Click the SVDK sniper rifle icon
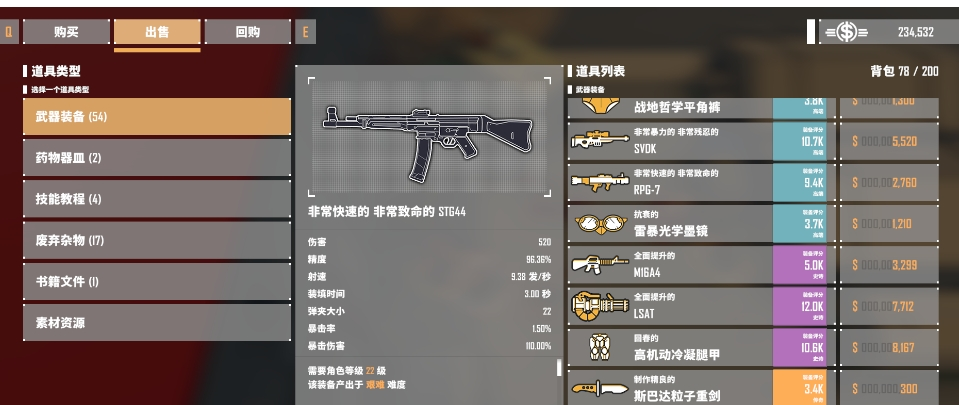The height and width of the screenshot is (405, 959). pos(599,140)
